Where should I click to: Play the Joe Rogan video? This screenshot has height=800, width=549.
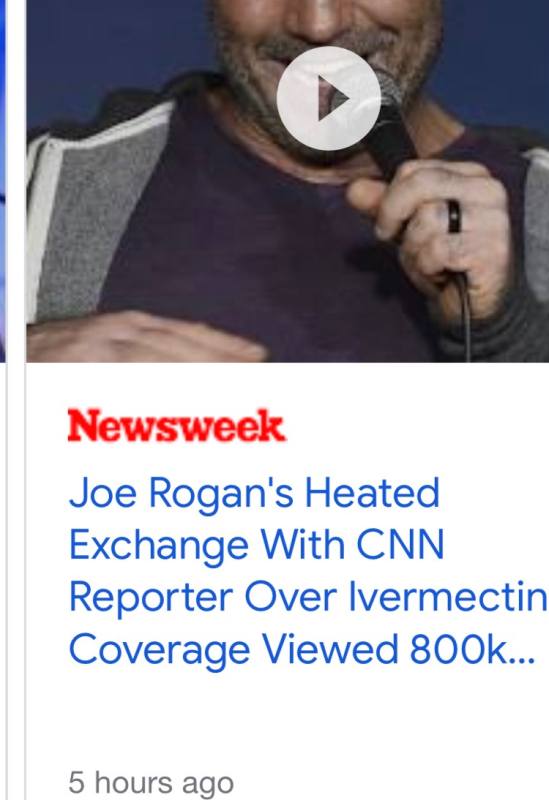tap(329, 98)
